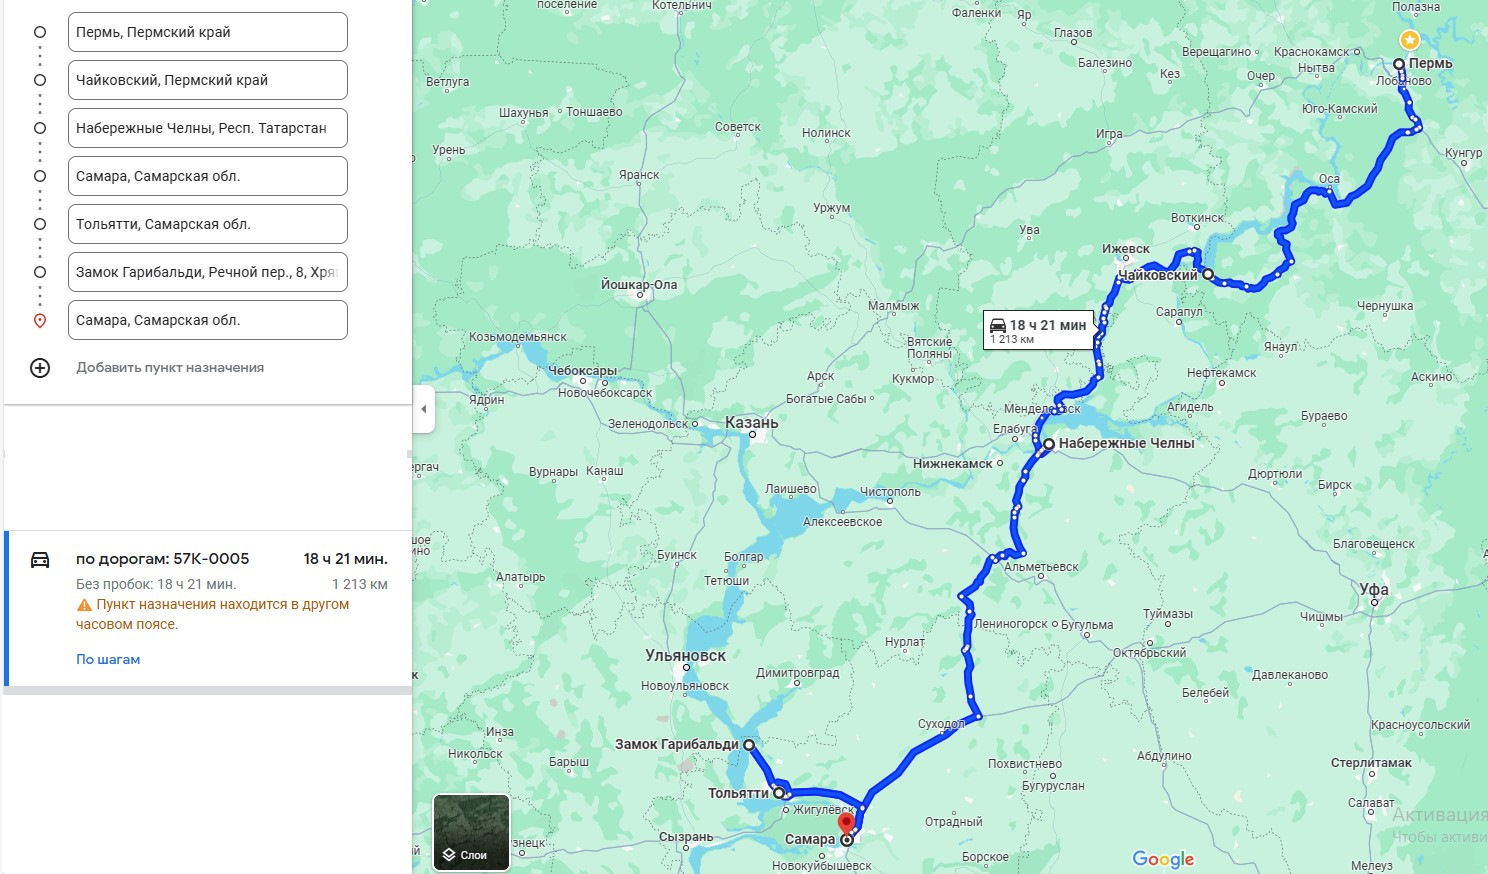Viewport: 1488px width, 874px height.
Task: Click the red pin icon beside last destination field
Action: 40,321
